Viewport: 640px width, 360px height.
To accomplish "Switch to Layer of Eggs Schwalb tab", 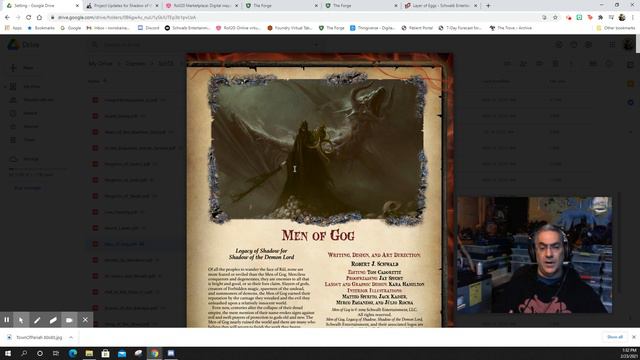I will [x=441, y=6].
